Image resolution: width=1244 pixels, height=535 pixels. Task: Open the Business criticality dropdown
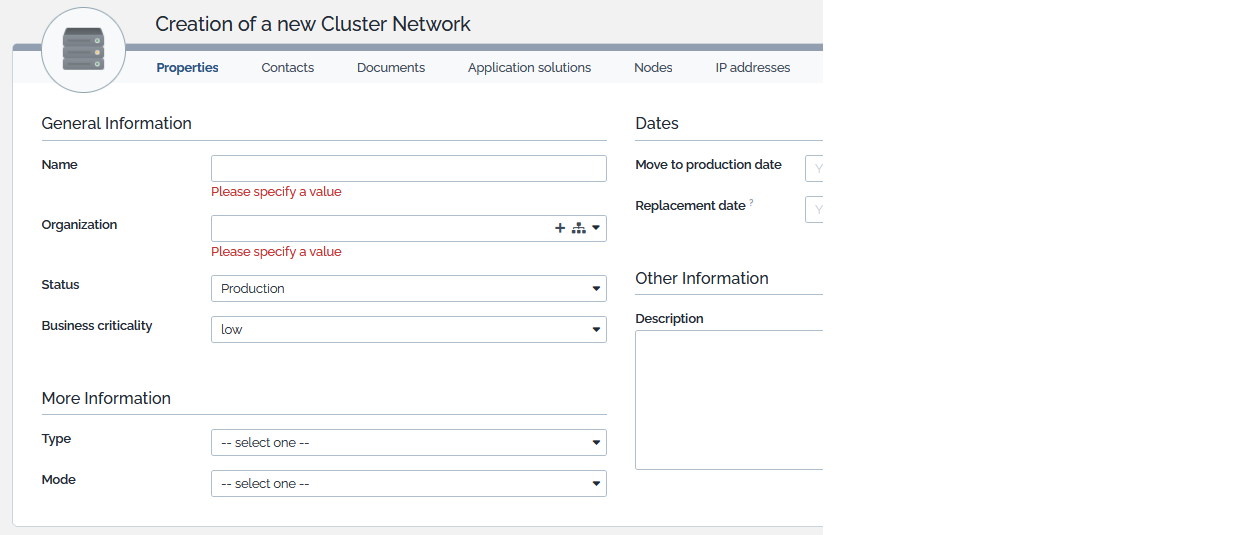coord(408,330)
